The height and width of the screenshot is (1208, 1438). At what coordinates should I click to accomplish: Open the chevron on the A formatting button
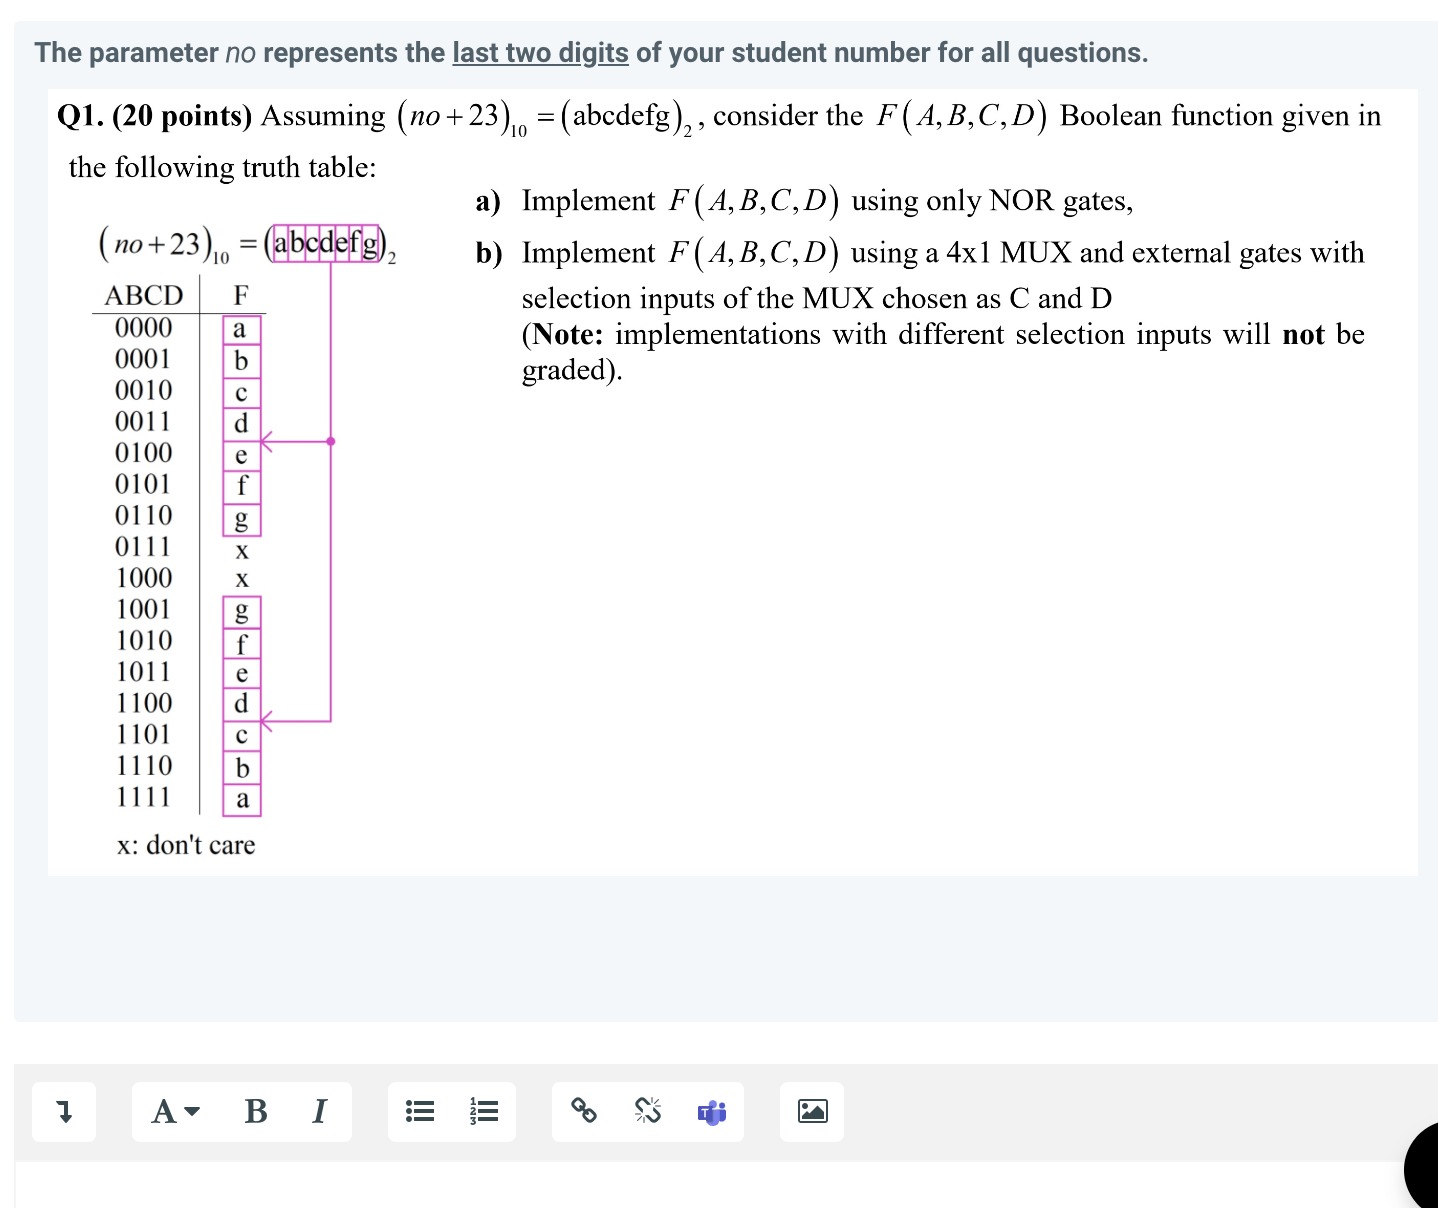coord(192,1113)
